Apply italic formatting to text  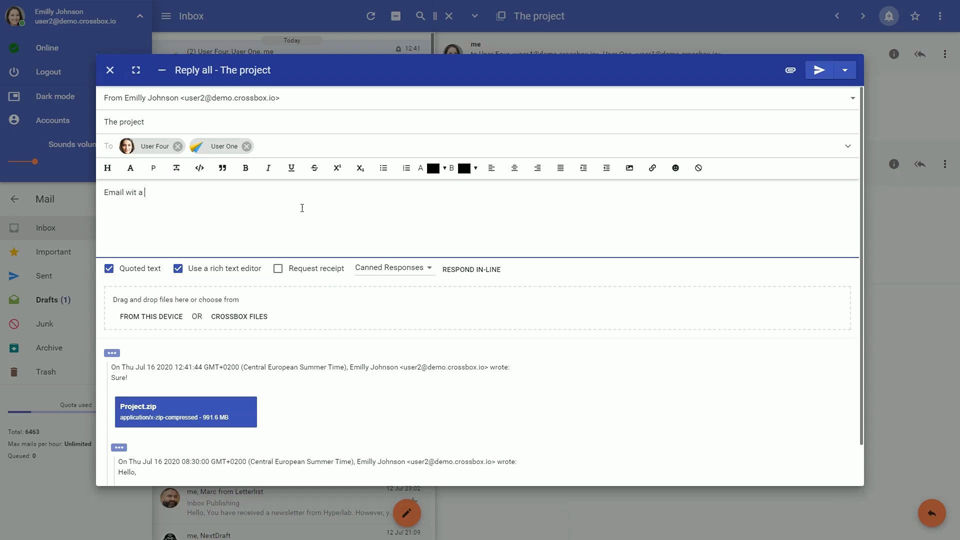coord(268,168)
